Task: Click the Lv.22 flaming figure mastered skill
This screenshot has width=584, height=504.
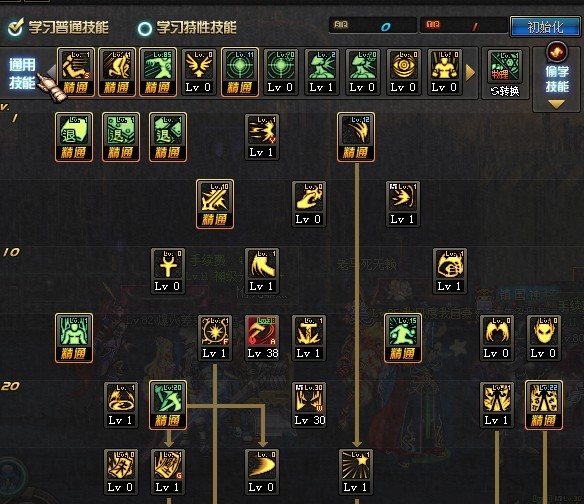Action: point(544,405)
